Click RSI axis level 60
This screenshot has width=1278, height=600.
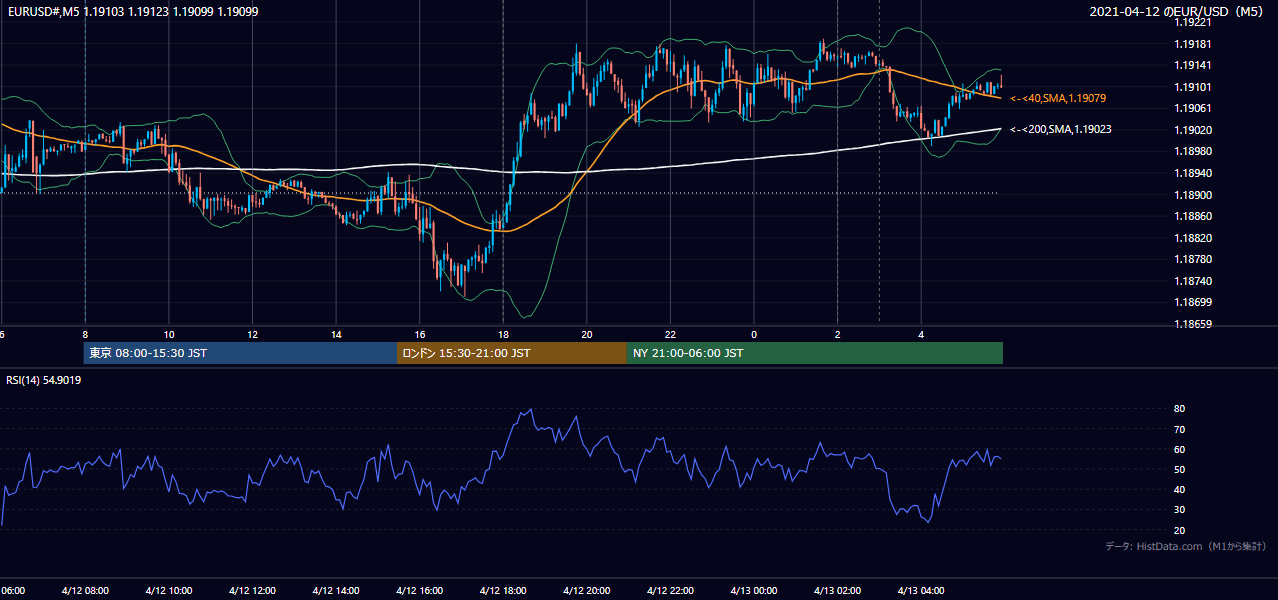click(x=1179, y=449)
